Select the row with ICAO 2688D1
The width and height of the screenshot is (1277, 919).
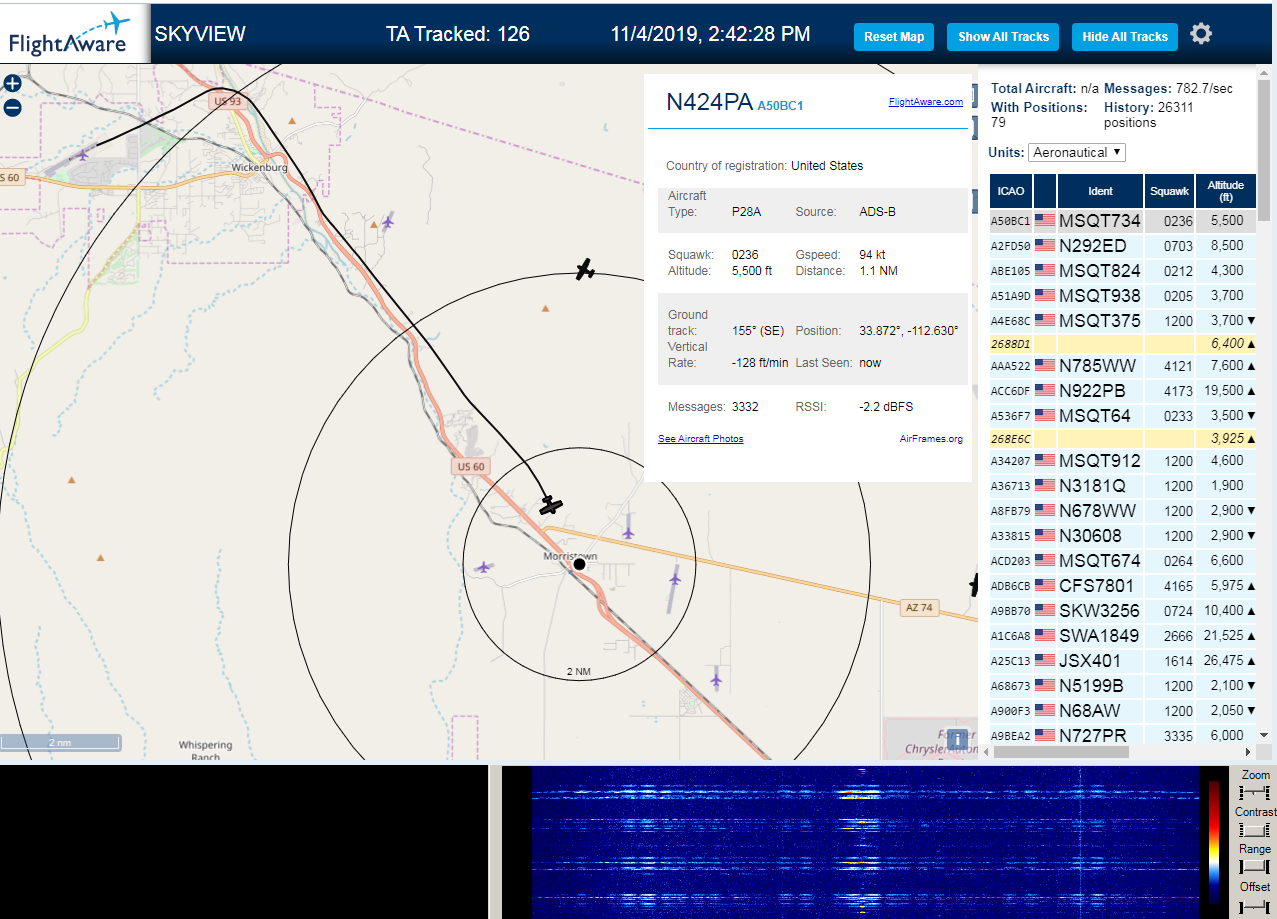[x=1123, y=343]
